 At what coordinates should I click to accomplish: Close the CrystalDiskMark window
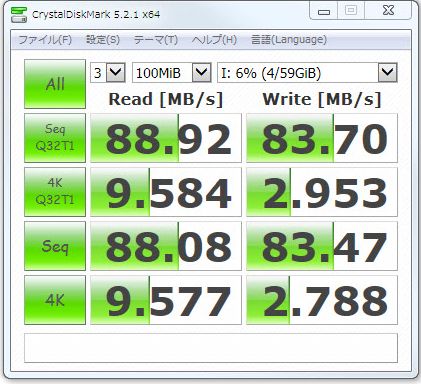pos(388,11)
